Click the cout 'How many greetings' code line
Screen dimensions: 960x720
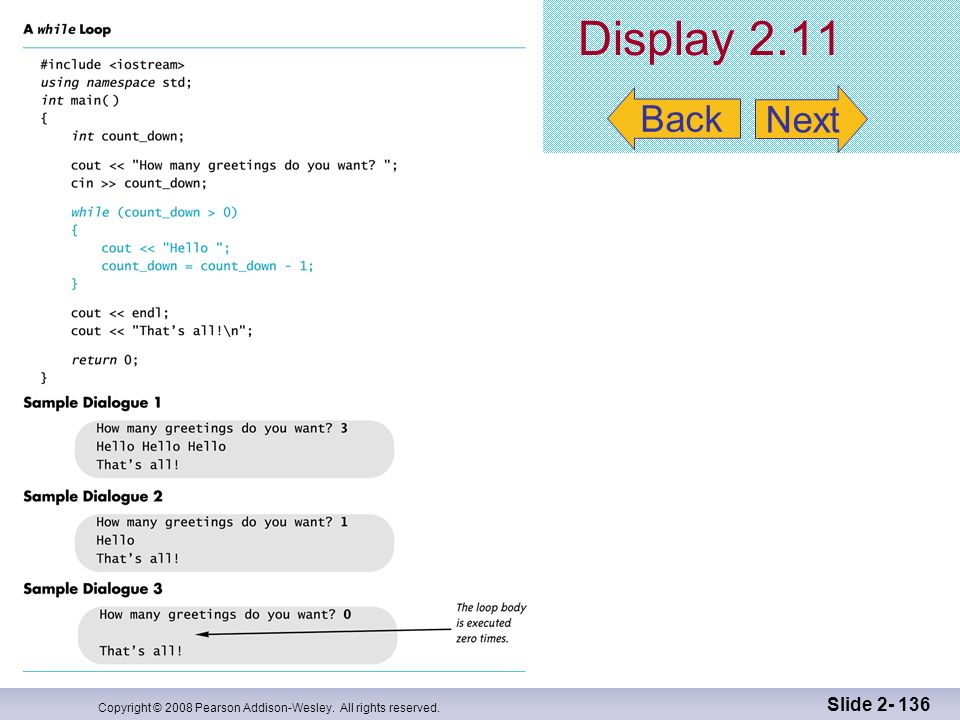(x=234, y=165)
